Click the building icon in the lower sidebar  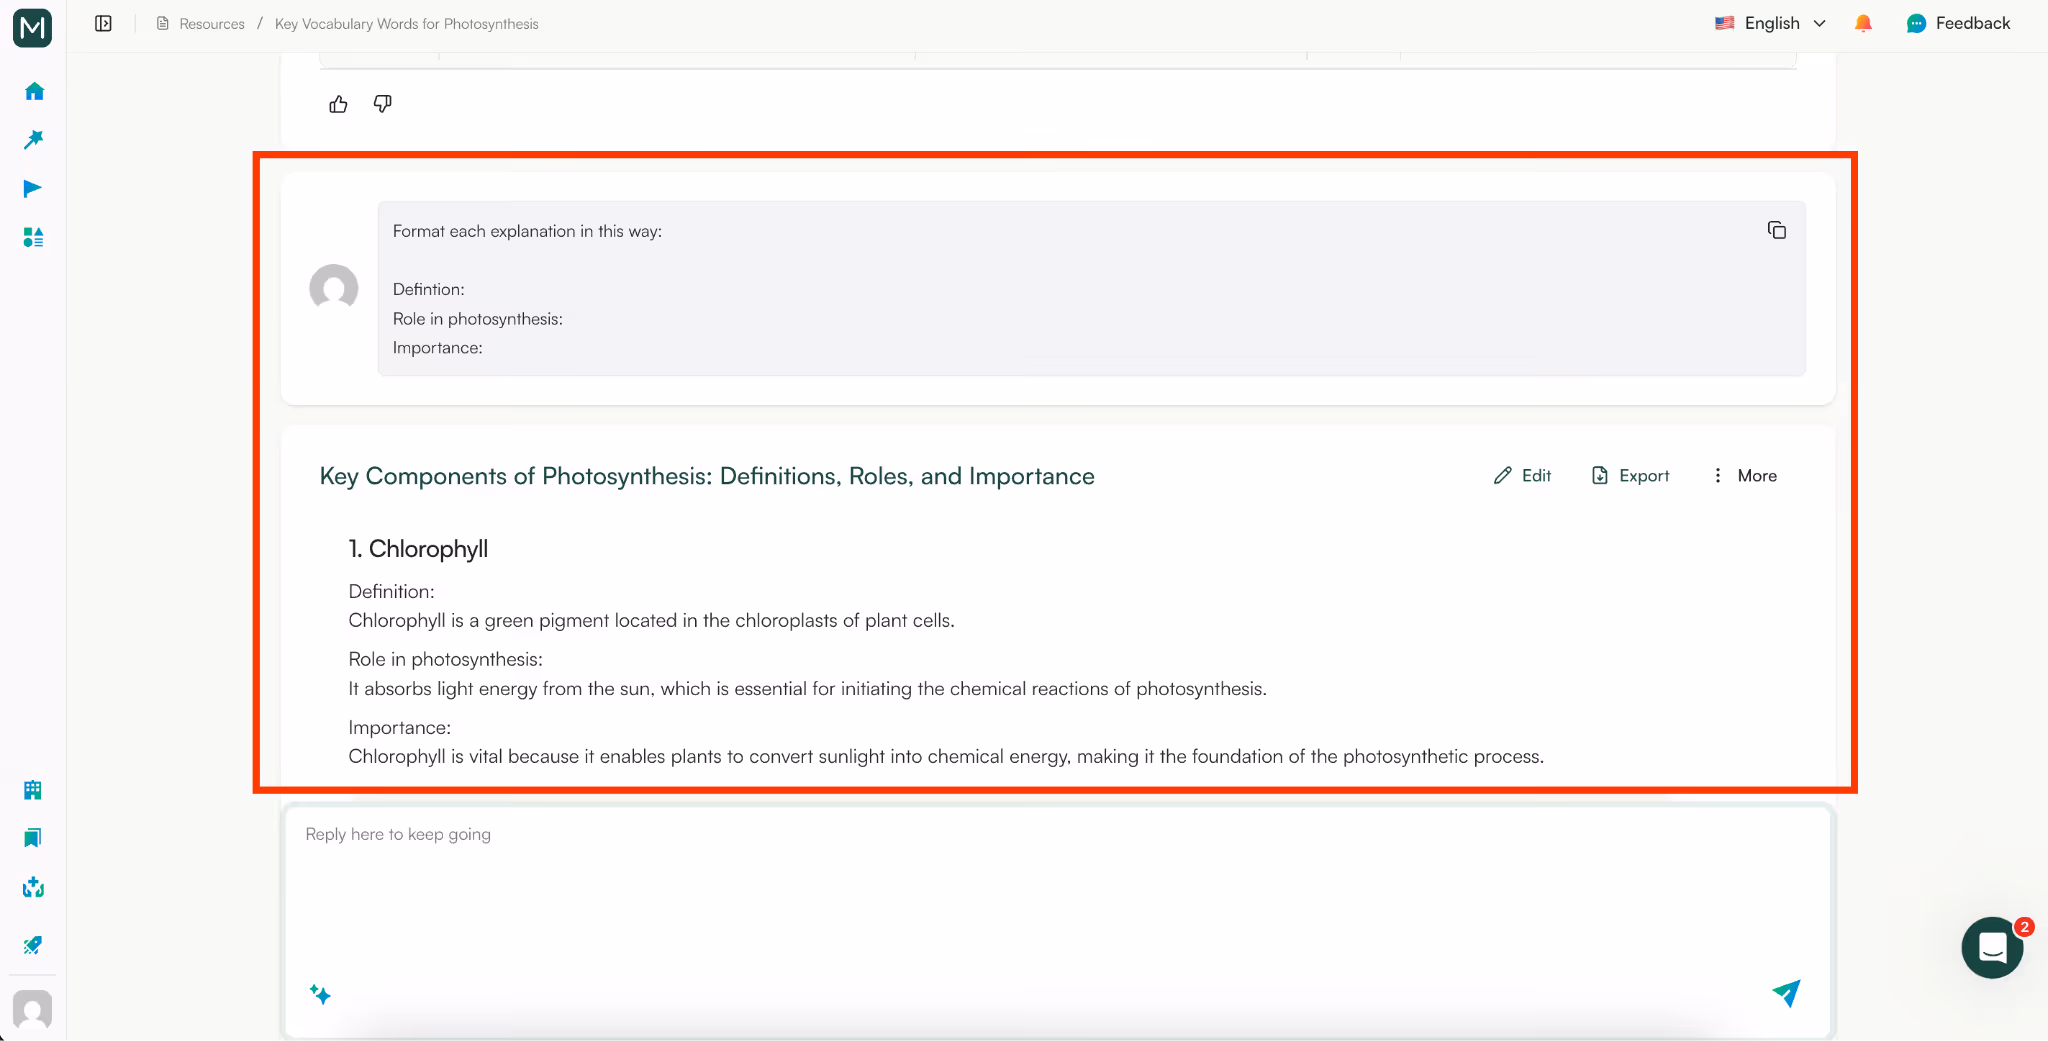[x=33, y=790]
